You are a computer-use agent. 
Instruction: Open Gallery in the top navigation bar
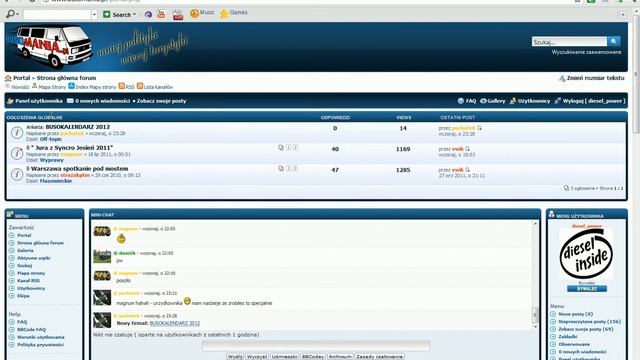click(x=496, y=101)
